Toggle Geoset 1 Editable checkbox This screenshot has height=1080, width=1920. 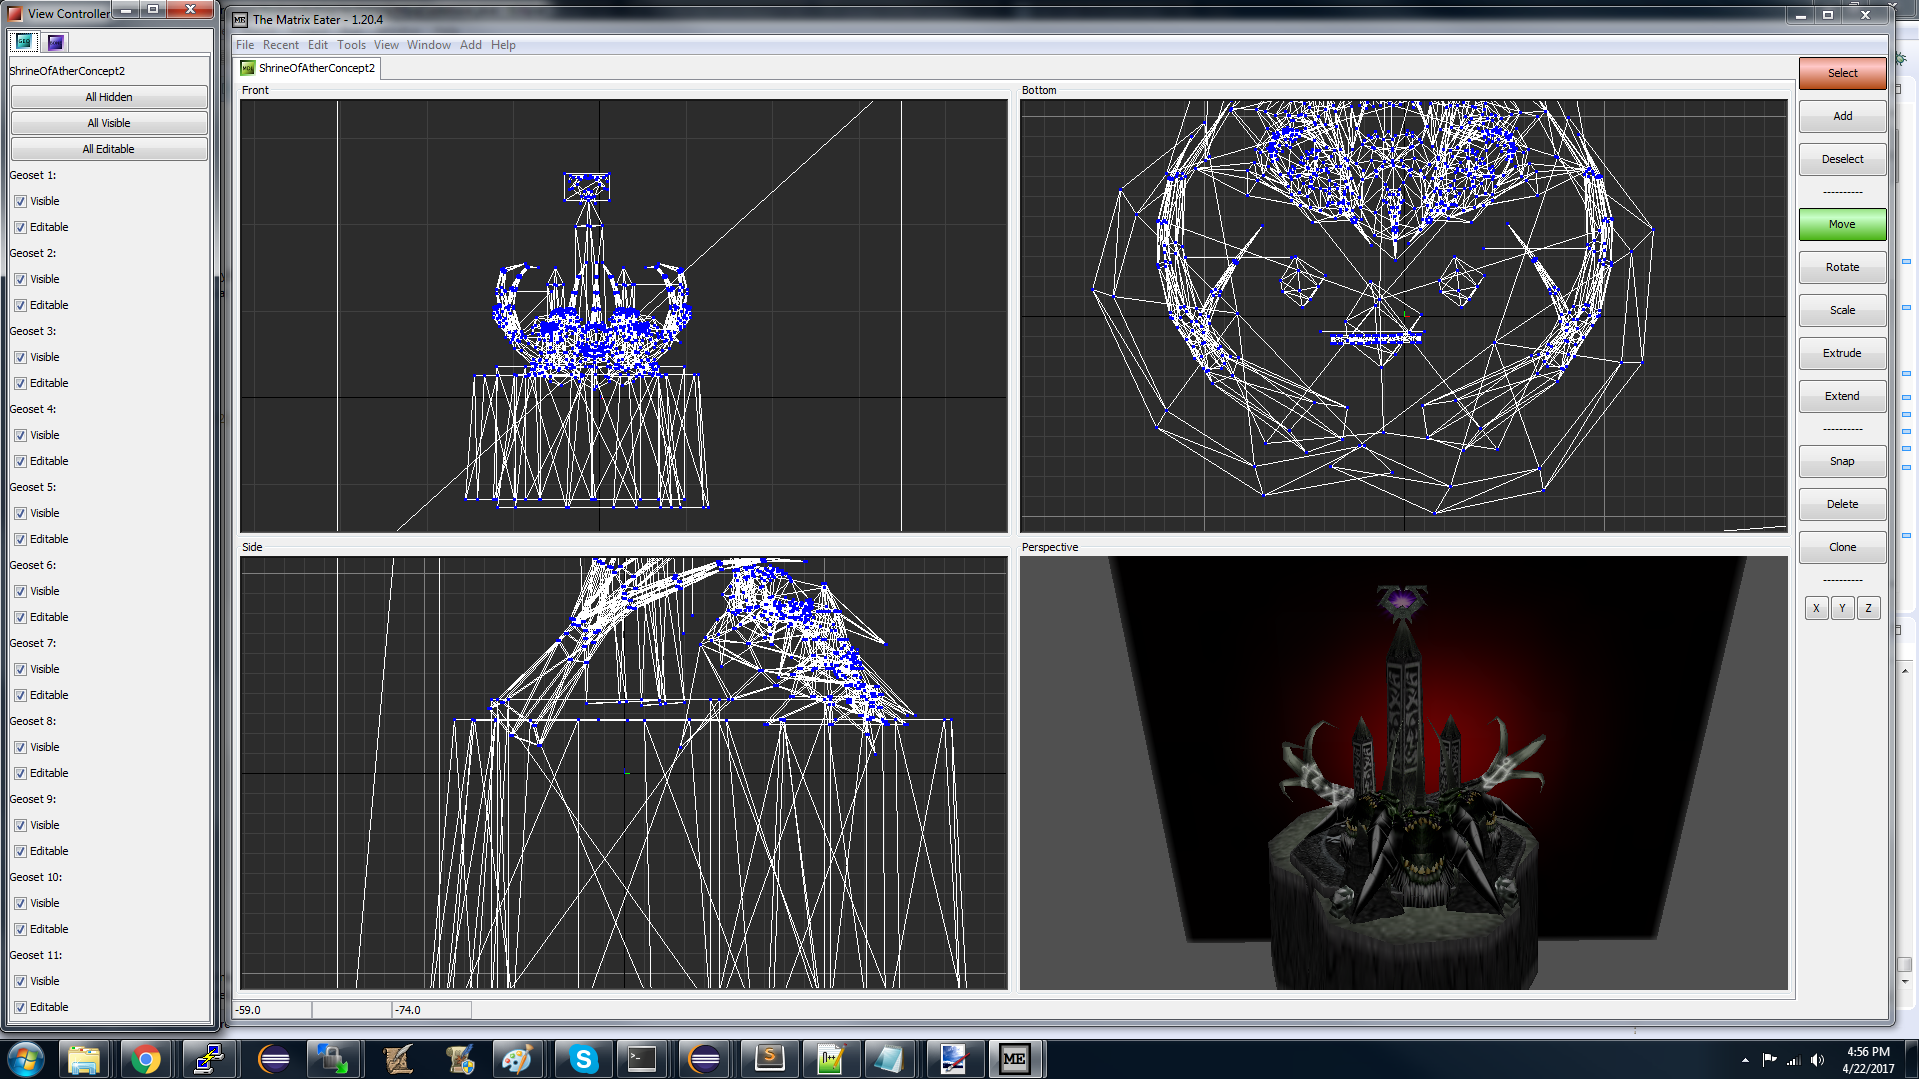(20, 227)
